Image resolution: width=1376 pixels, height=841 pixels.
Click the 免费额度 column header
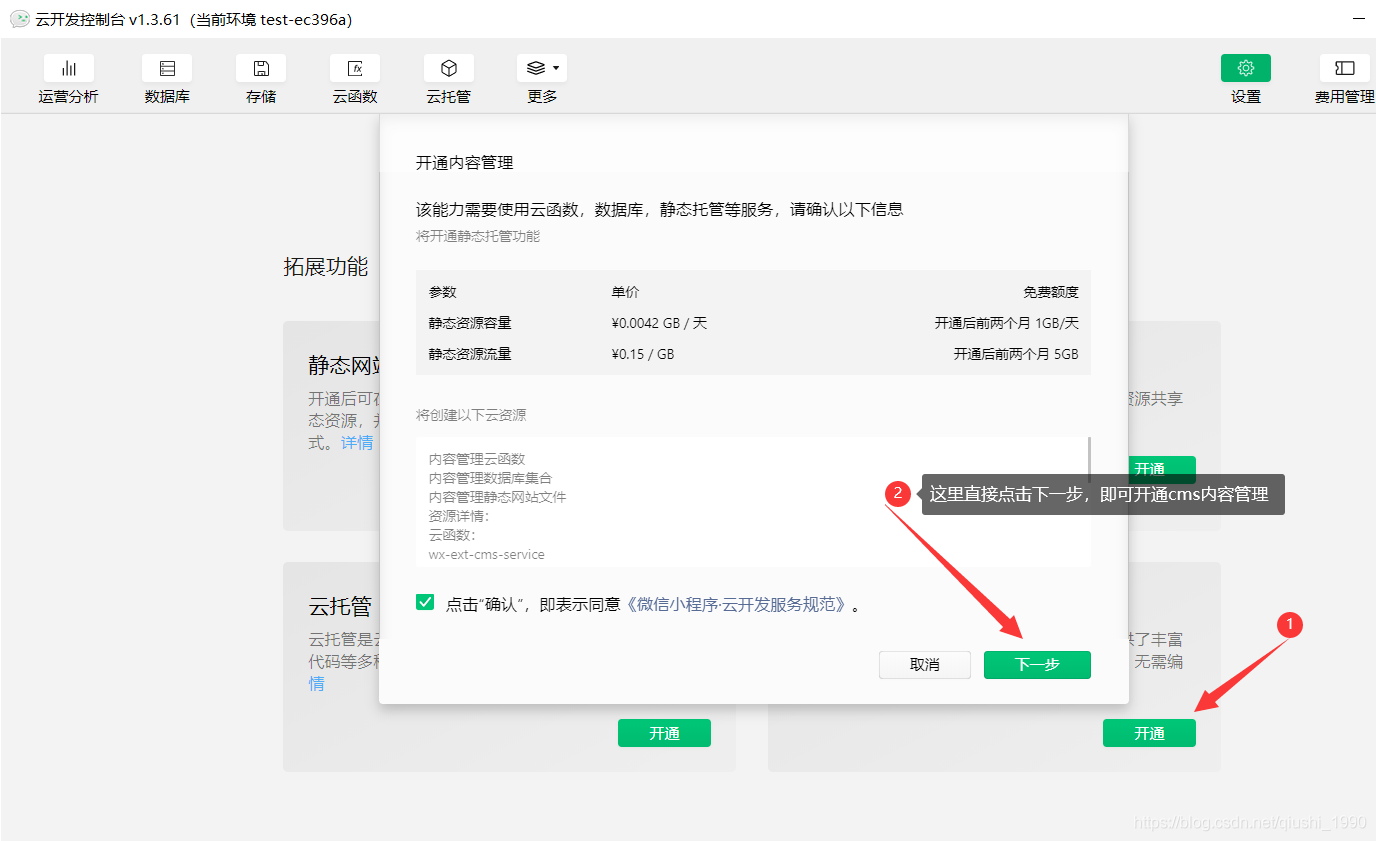point(1051,292)
